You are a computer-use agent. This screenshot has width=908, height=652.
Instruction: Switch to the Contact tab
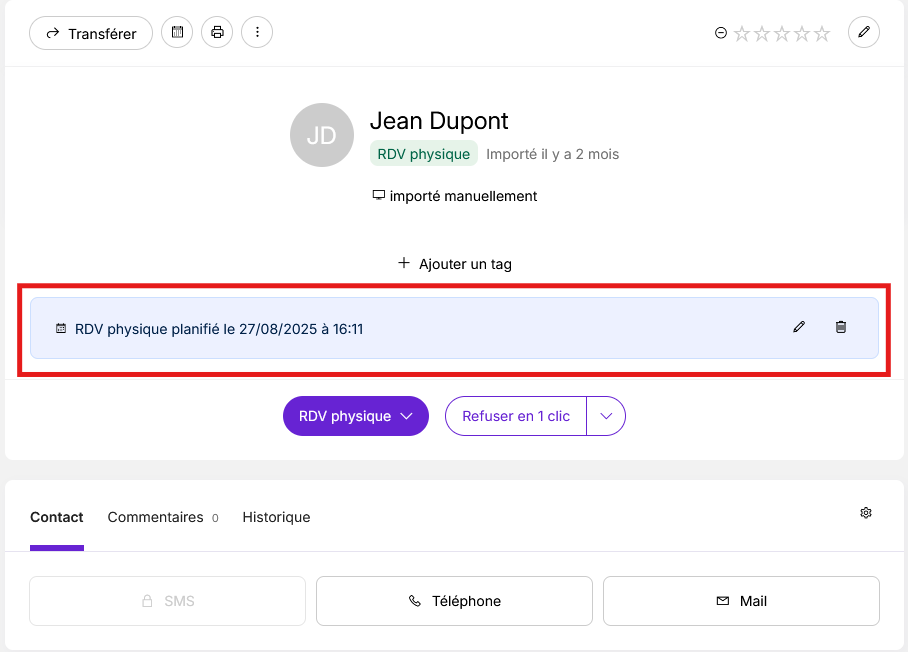57,517
